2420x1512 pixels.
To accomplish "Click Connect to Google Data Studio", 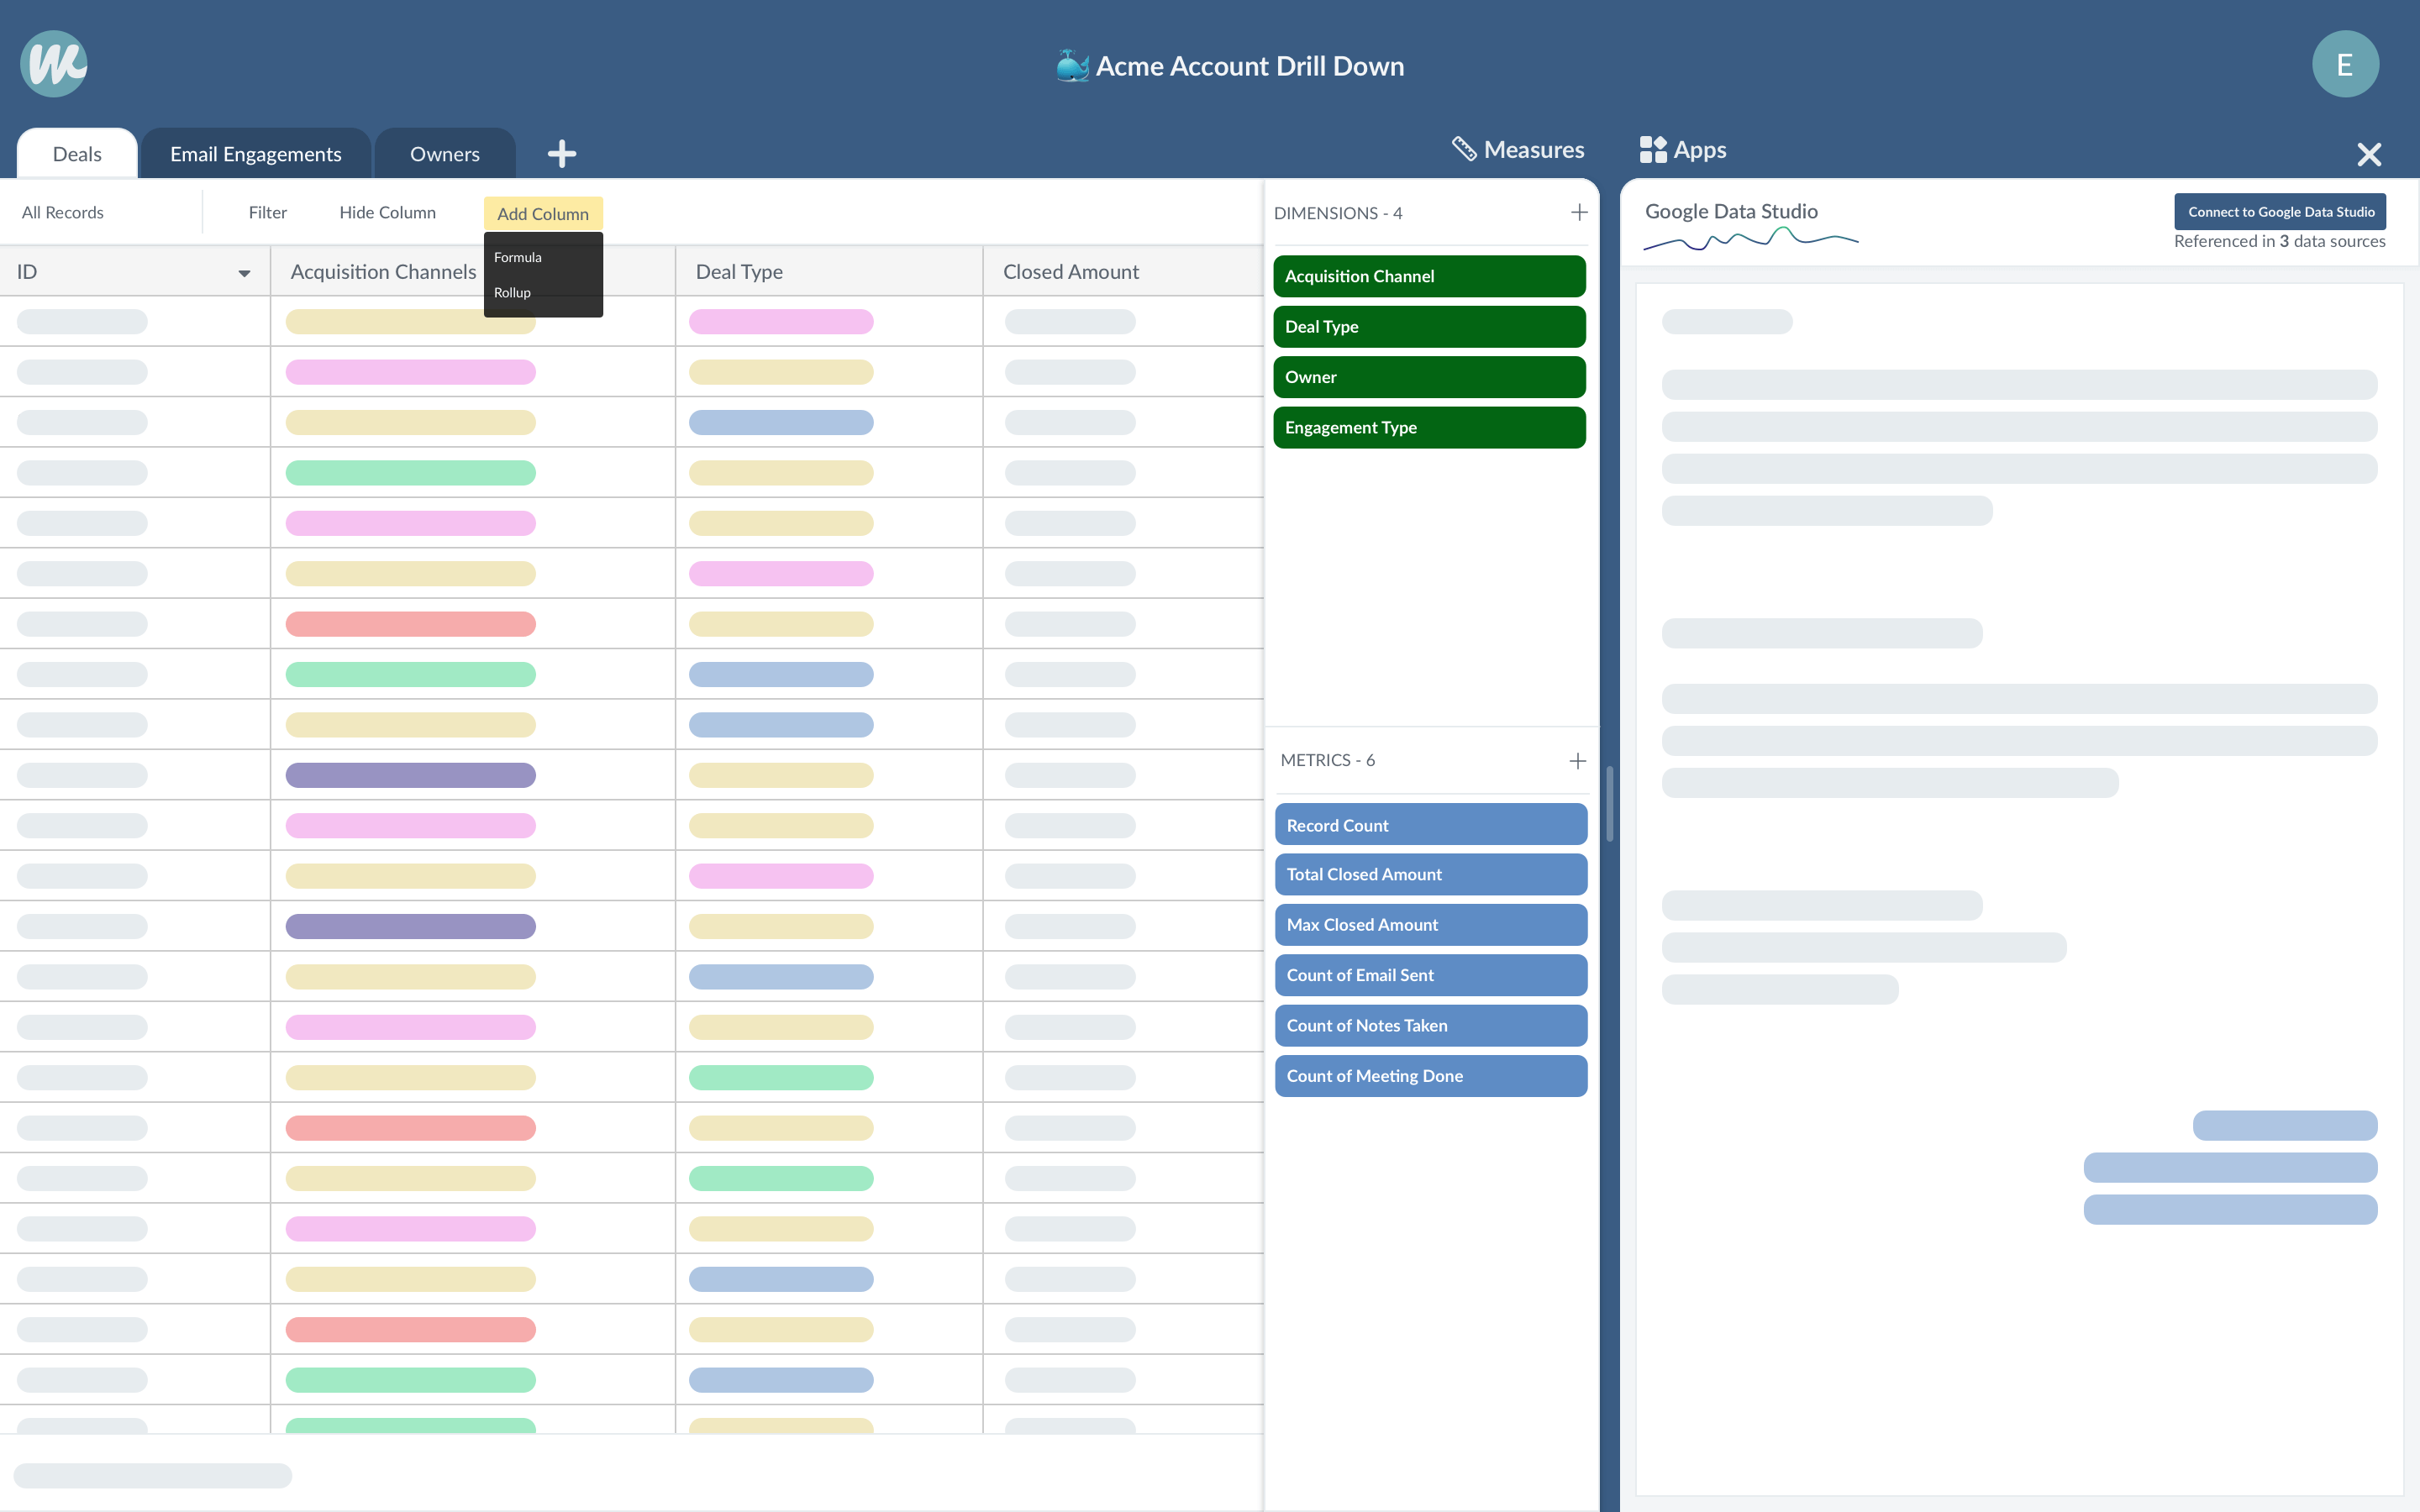I will [x=2280, y=212].
